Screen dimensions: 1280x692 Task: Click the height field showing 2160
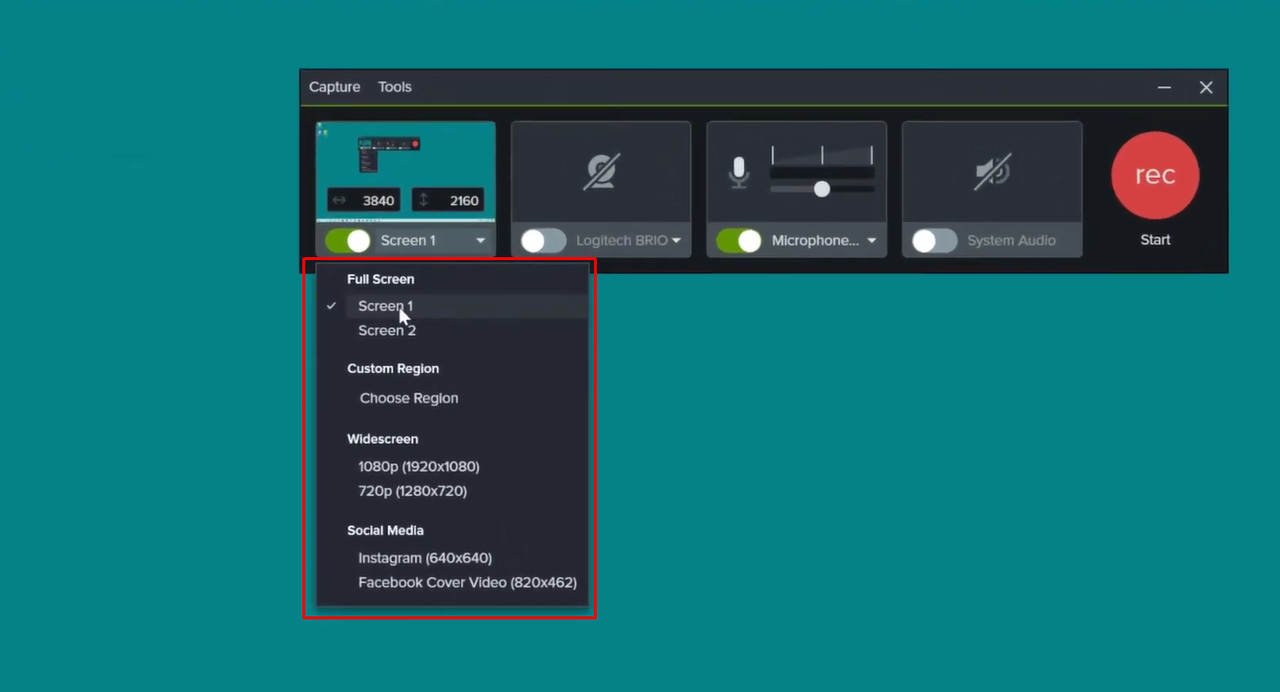click(448, 200)
